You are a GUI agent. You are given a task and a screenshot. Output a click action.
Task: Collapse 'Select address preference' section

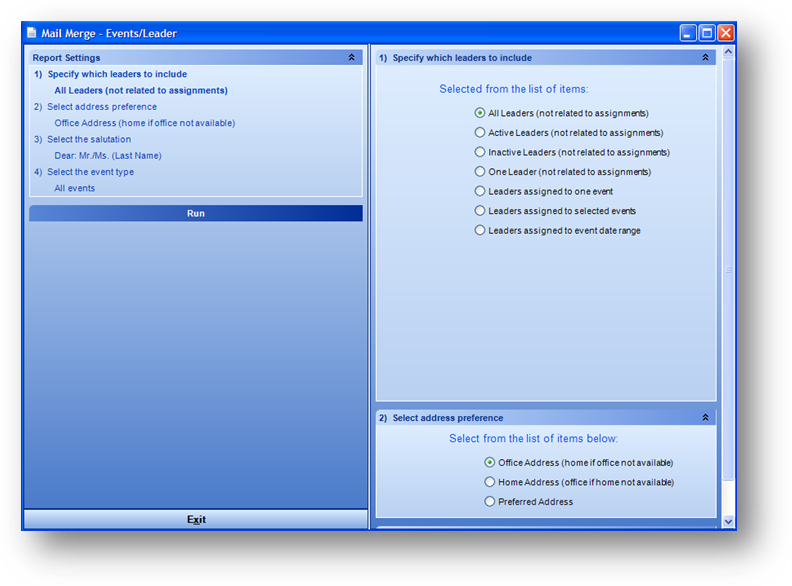[705, 417]
